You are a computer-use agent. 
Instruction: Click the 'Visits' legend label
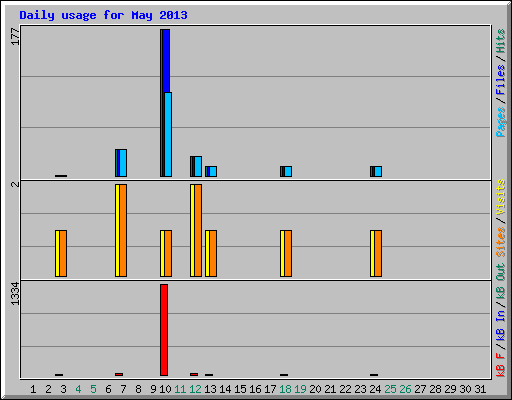tap(501, 197)
